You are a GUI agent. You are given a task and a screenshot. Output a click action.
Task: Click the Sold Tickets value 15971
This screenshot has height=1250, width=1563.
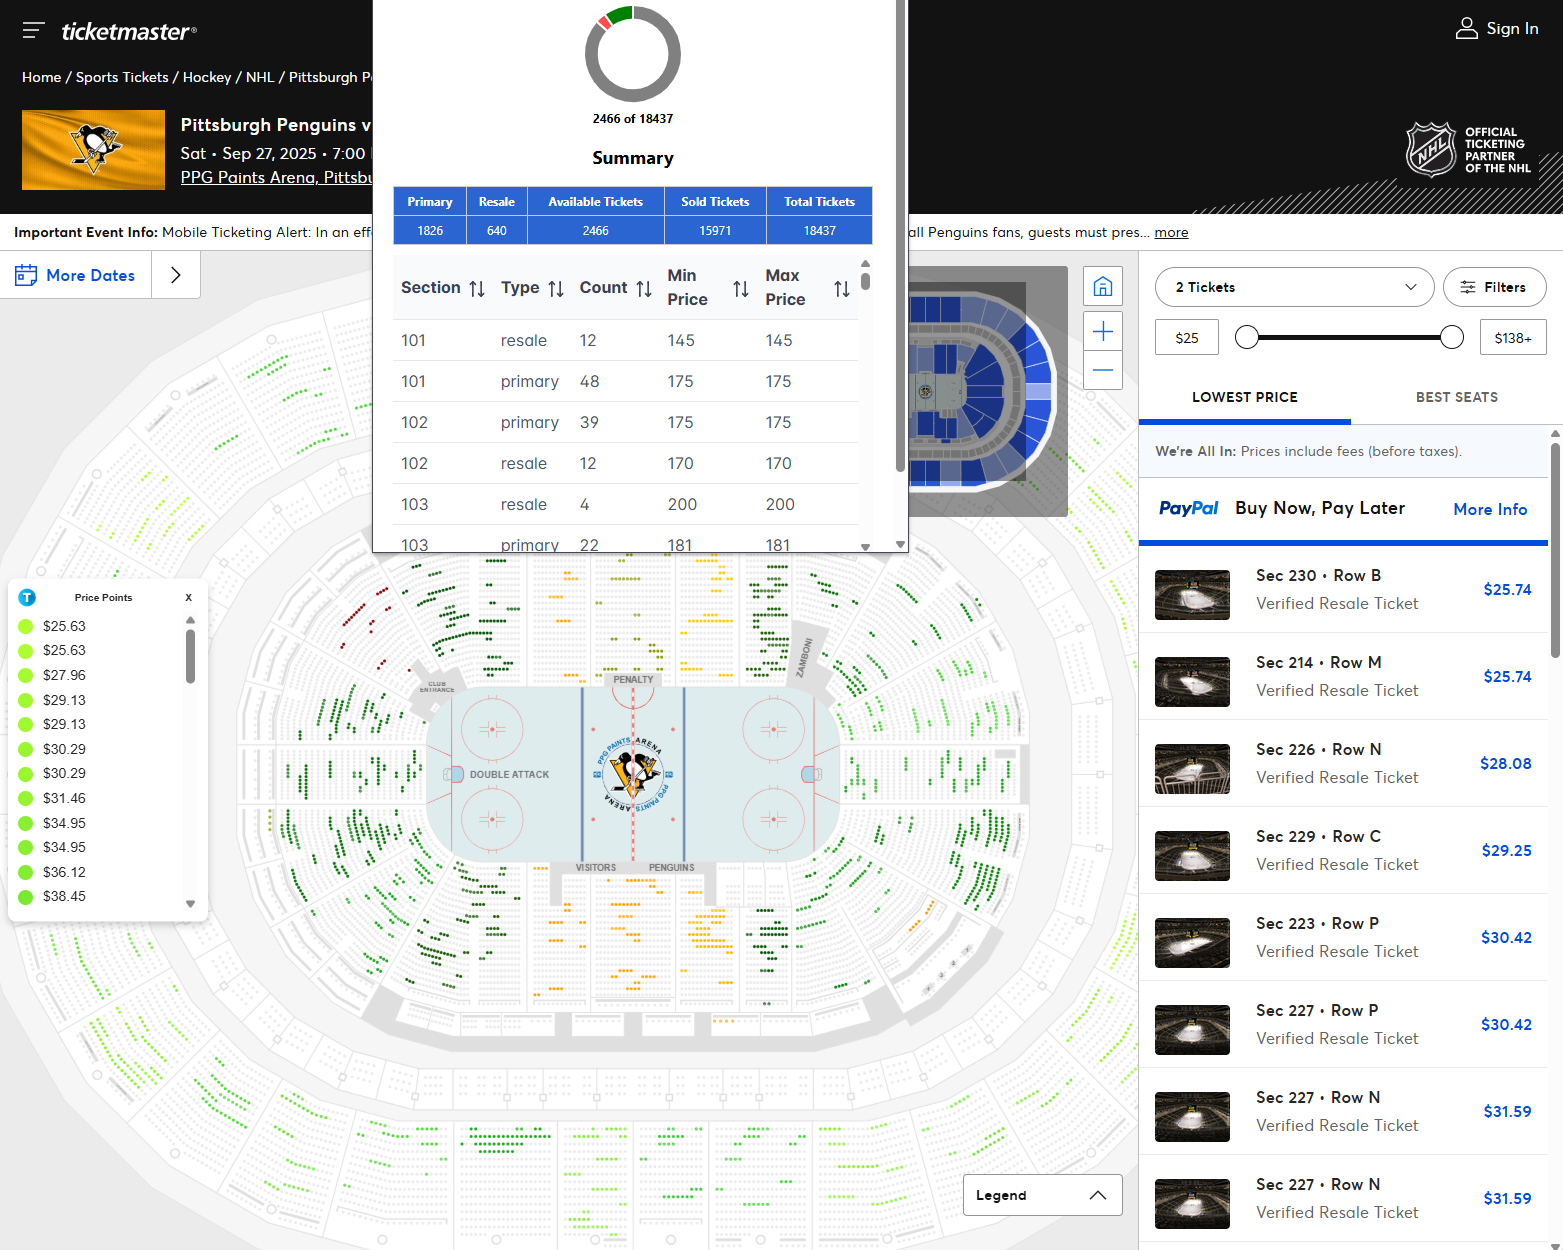coord(715,230)
